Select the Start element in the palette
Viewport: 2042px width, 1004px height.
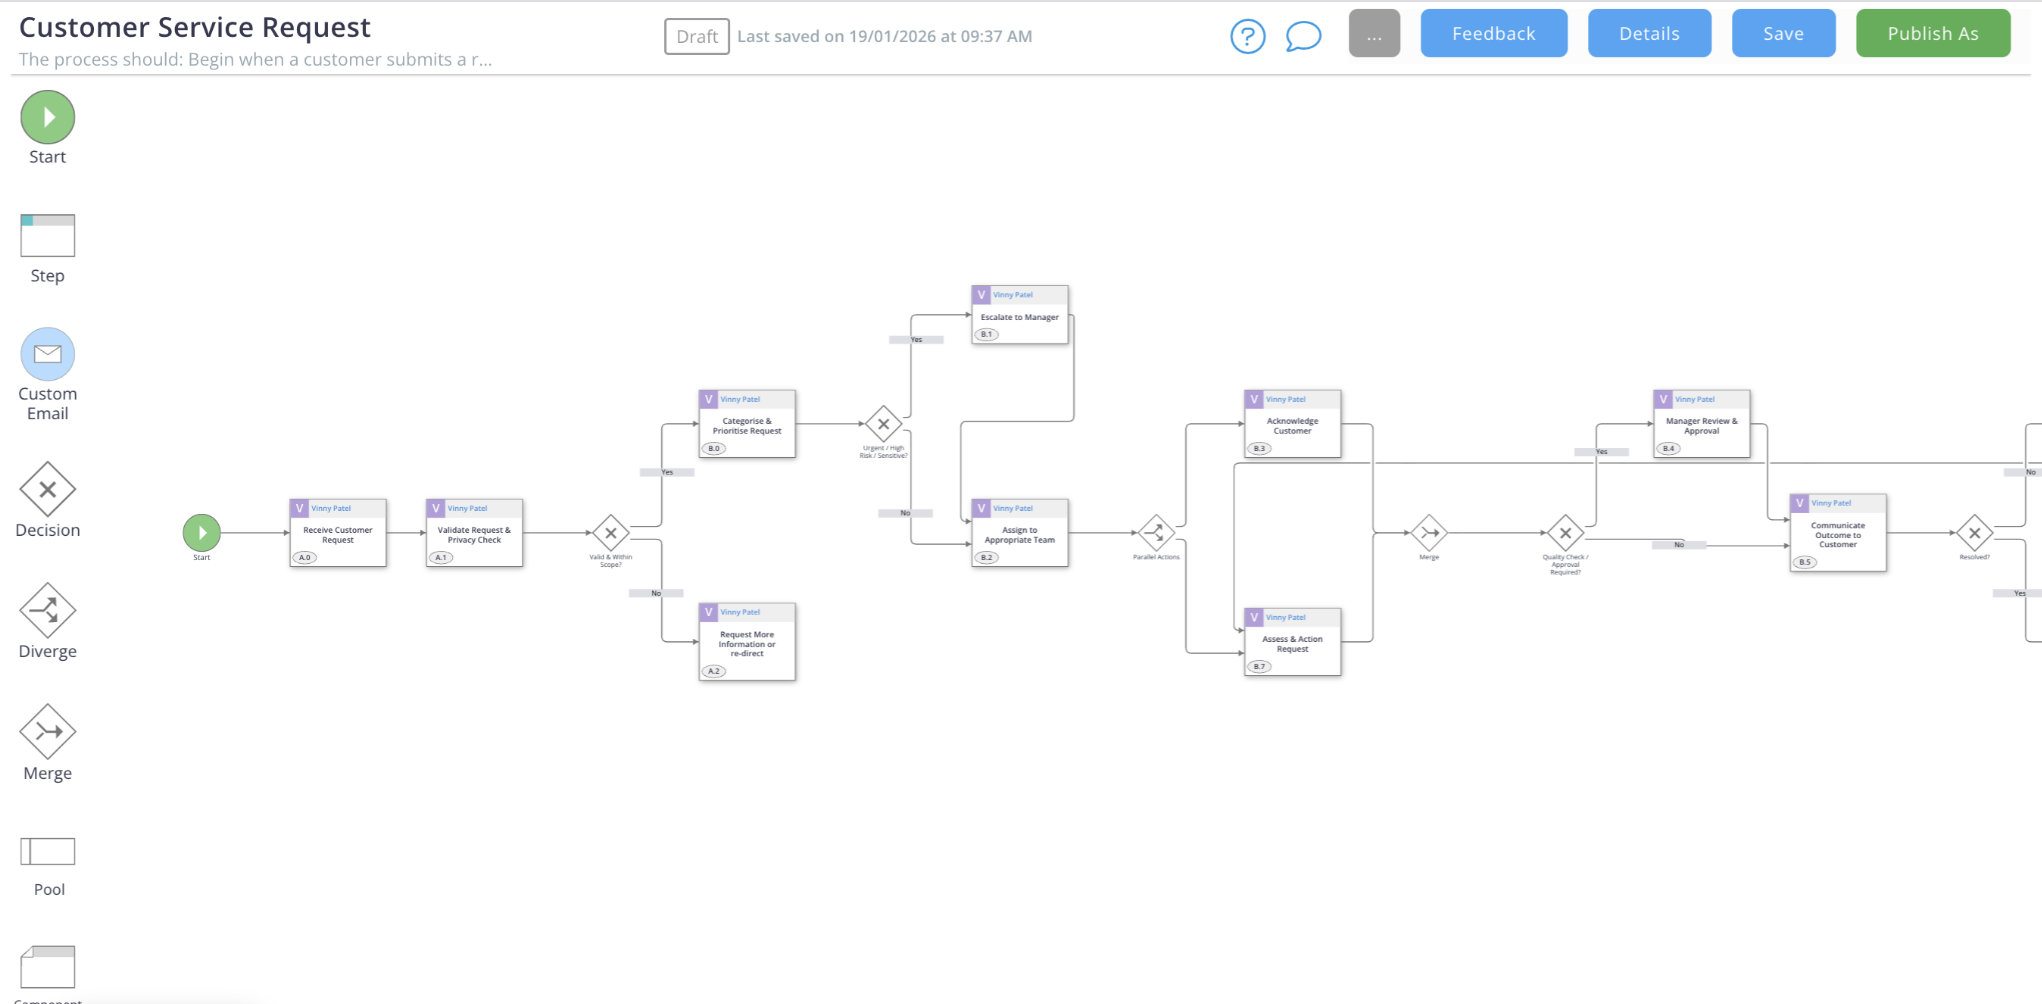tap(47, 117)
